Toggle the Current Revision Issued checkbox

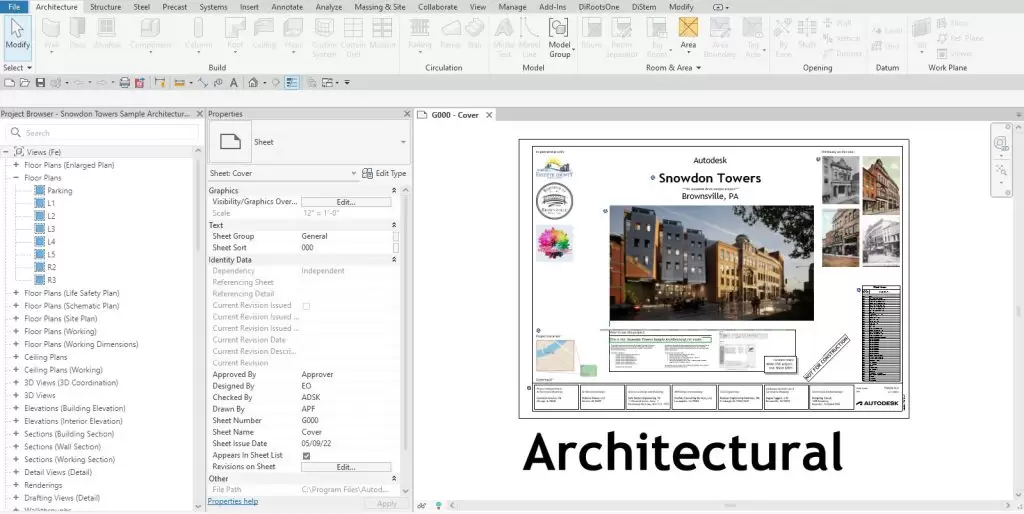[306, 305]
